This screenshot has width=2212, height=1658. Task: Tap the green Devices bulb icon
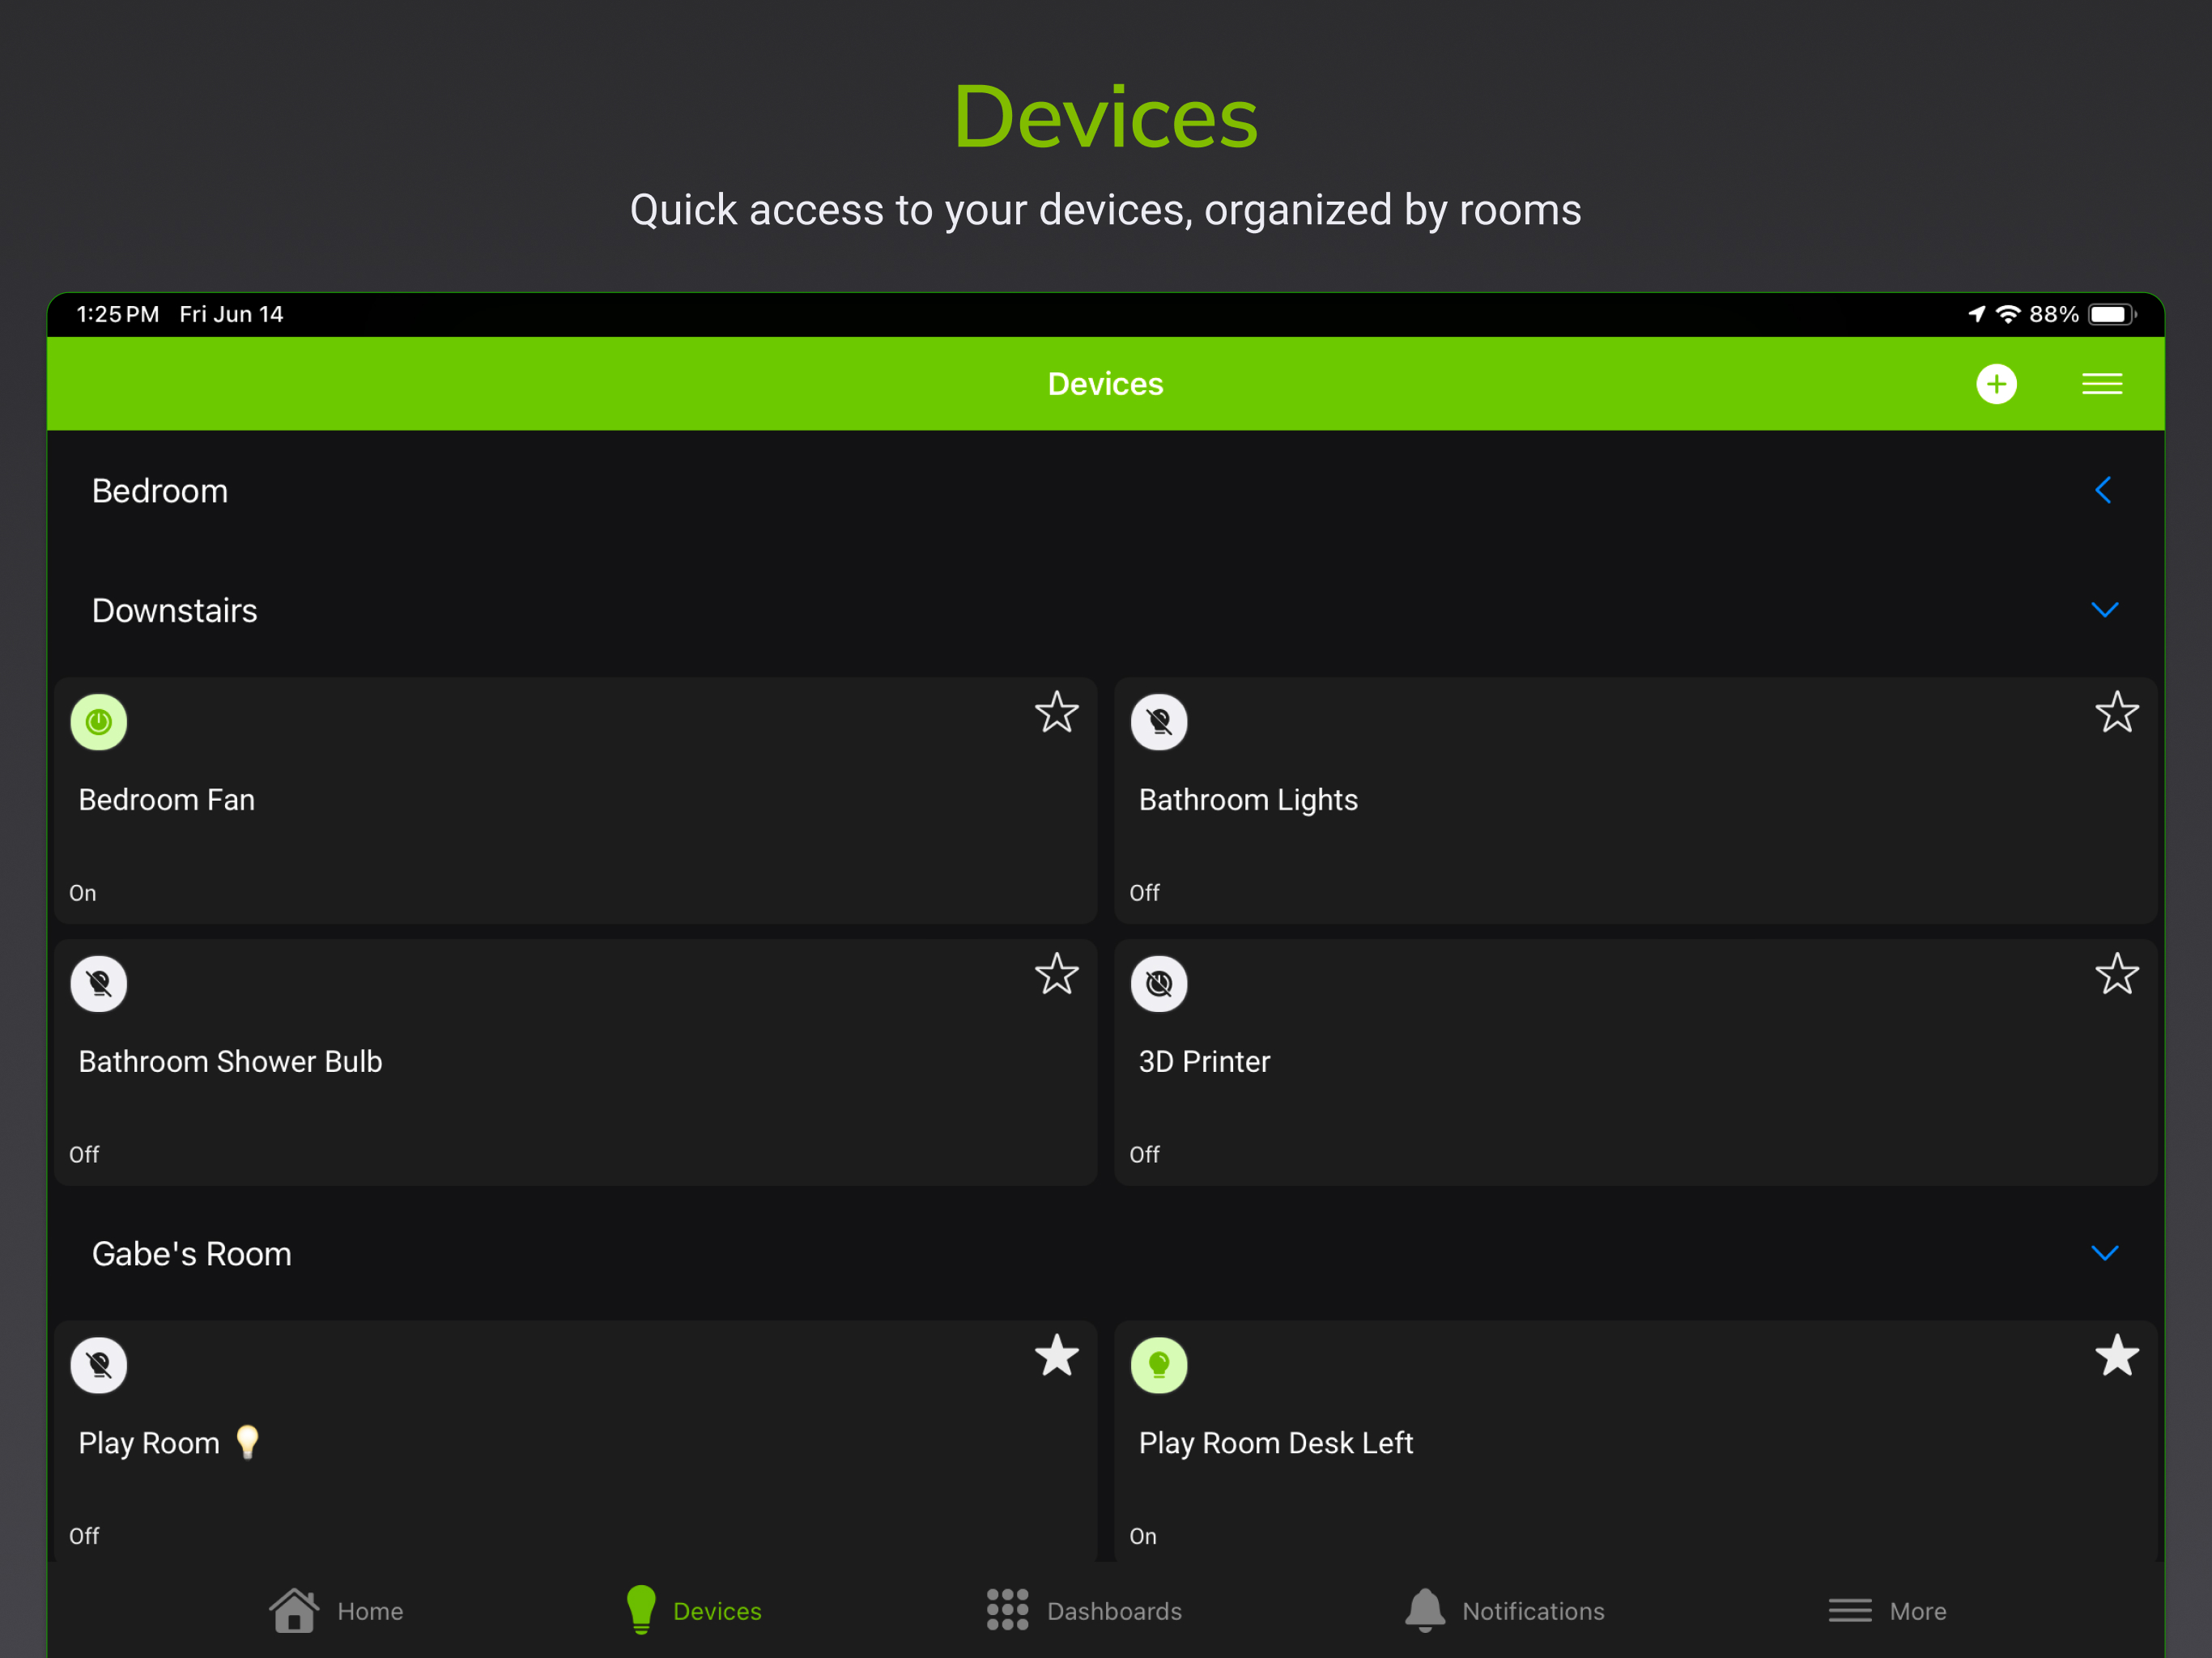tap(641, 1610)
